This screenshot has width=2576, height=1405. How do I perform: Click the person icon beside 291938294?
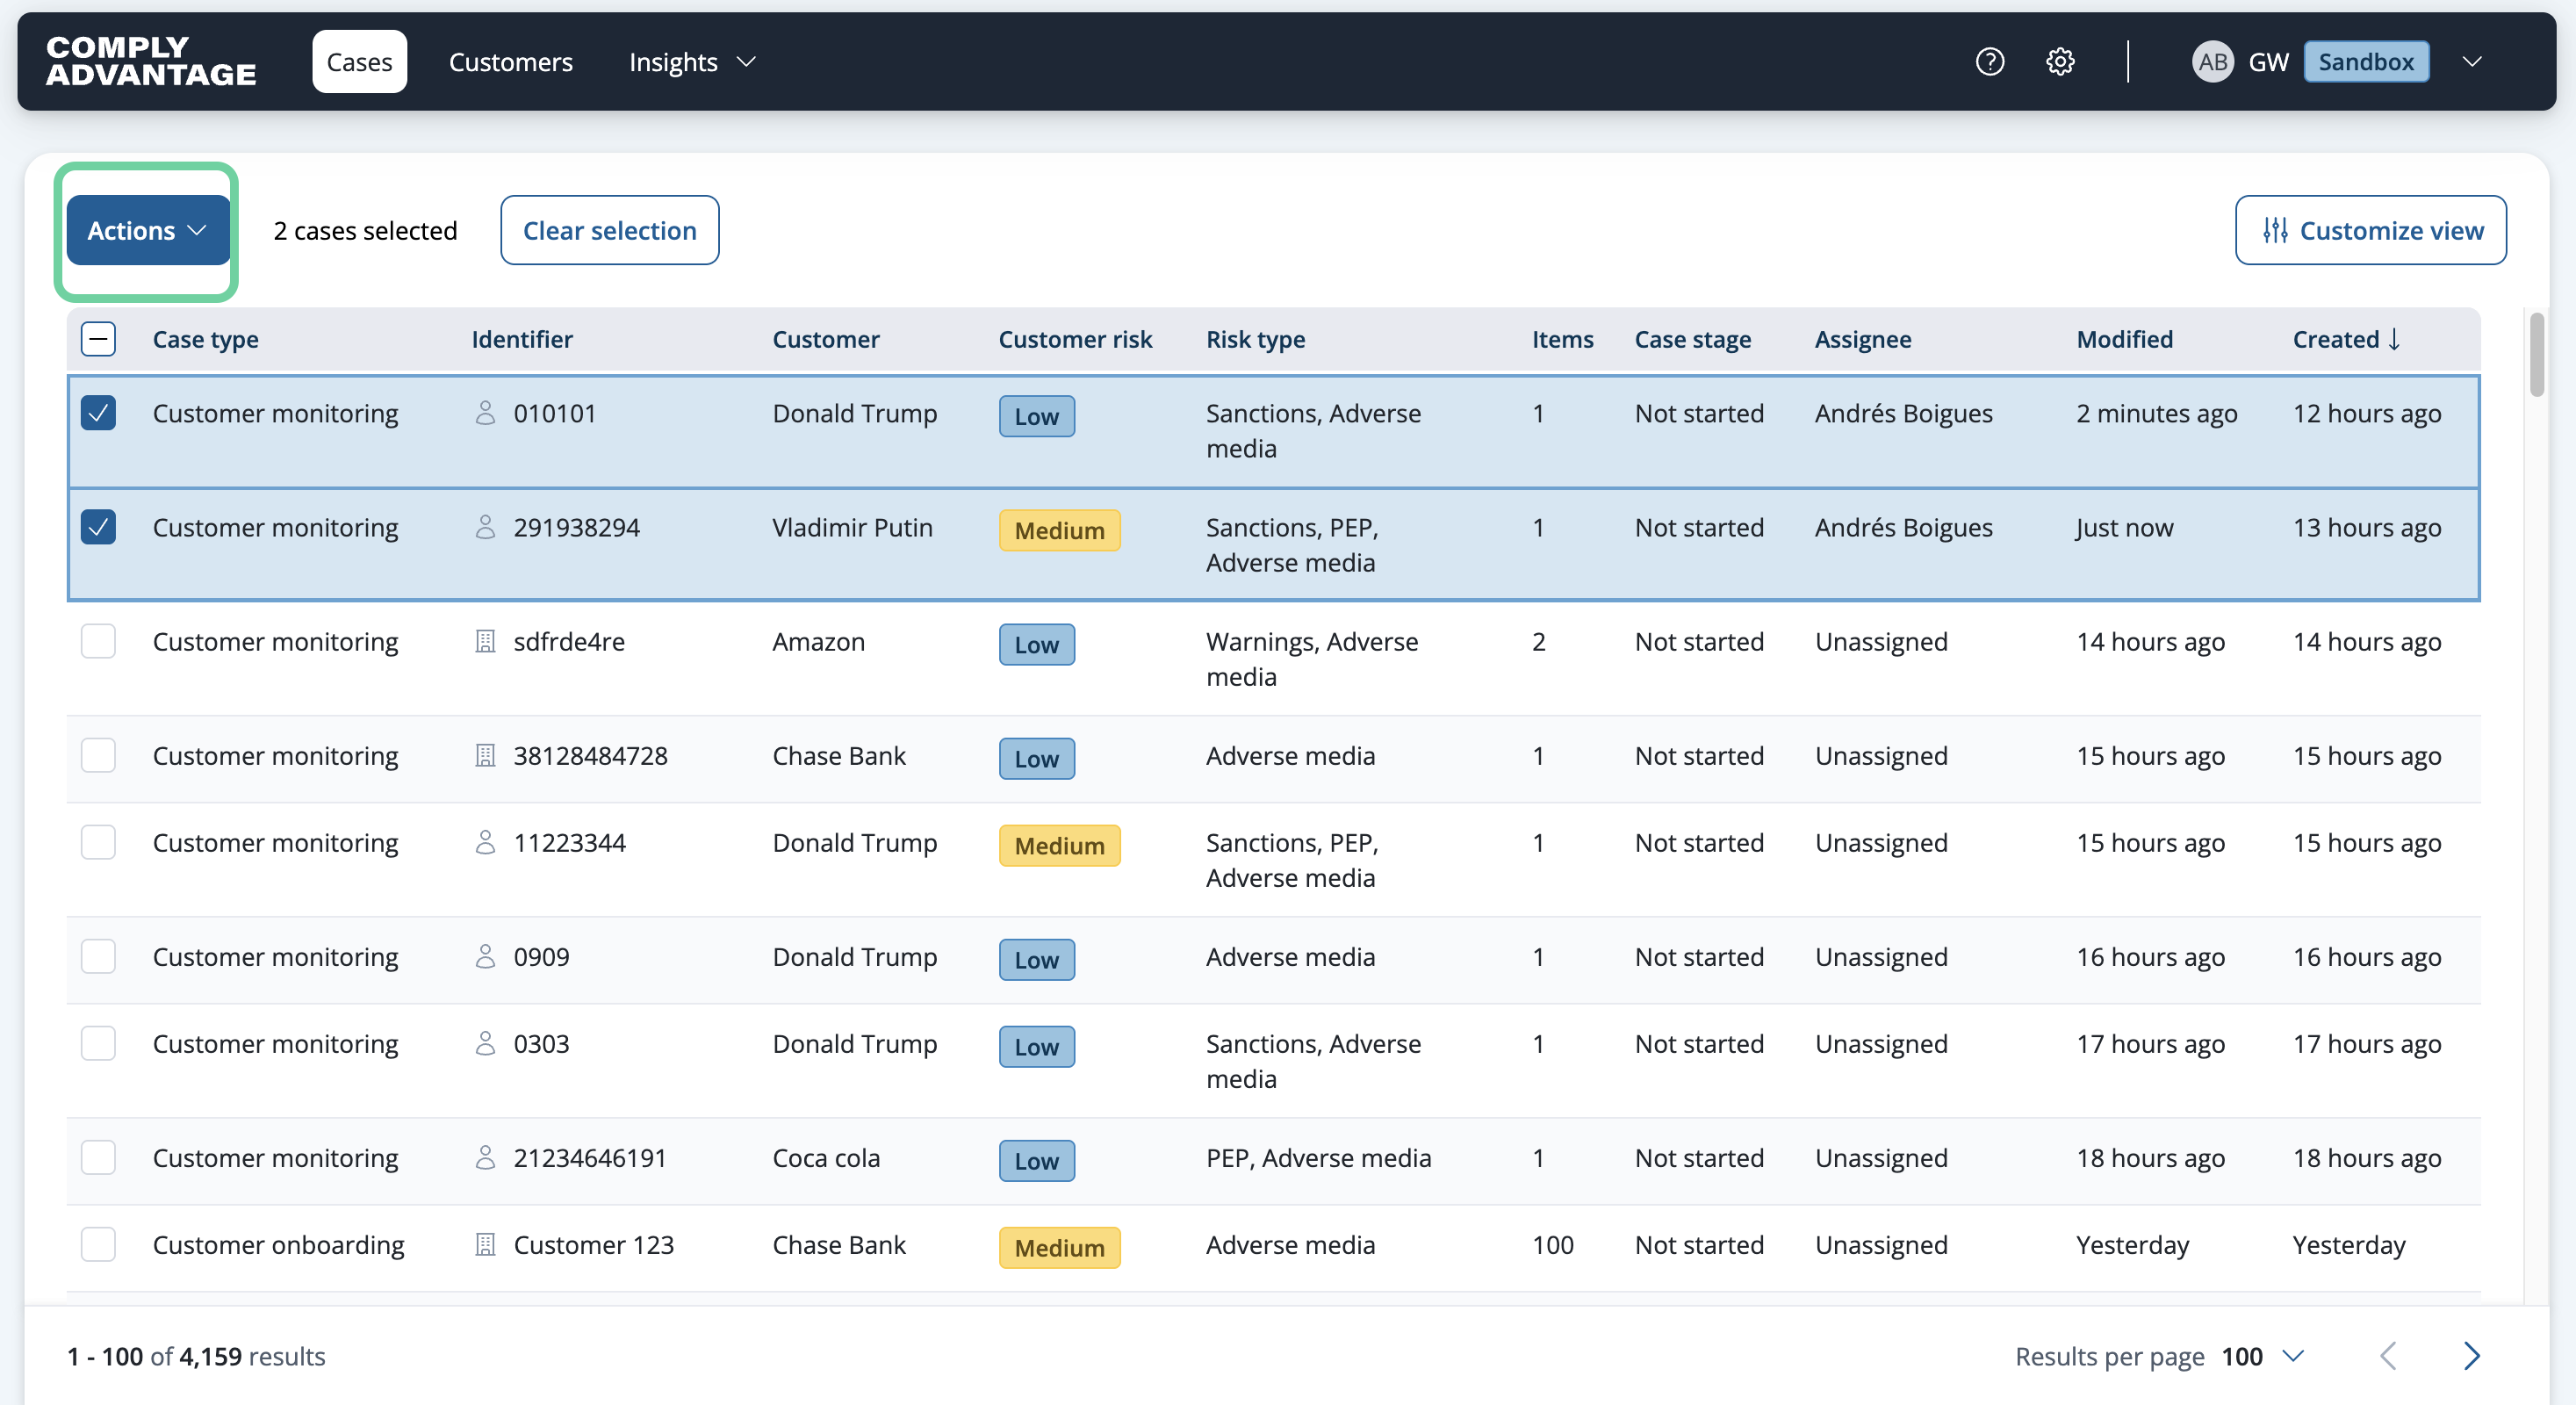click(x=485, y=527)
